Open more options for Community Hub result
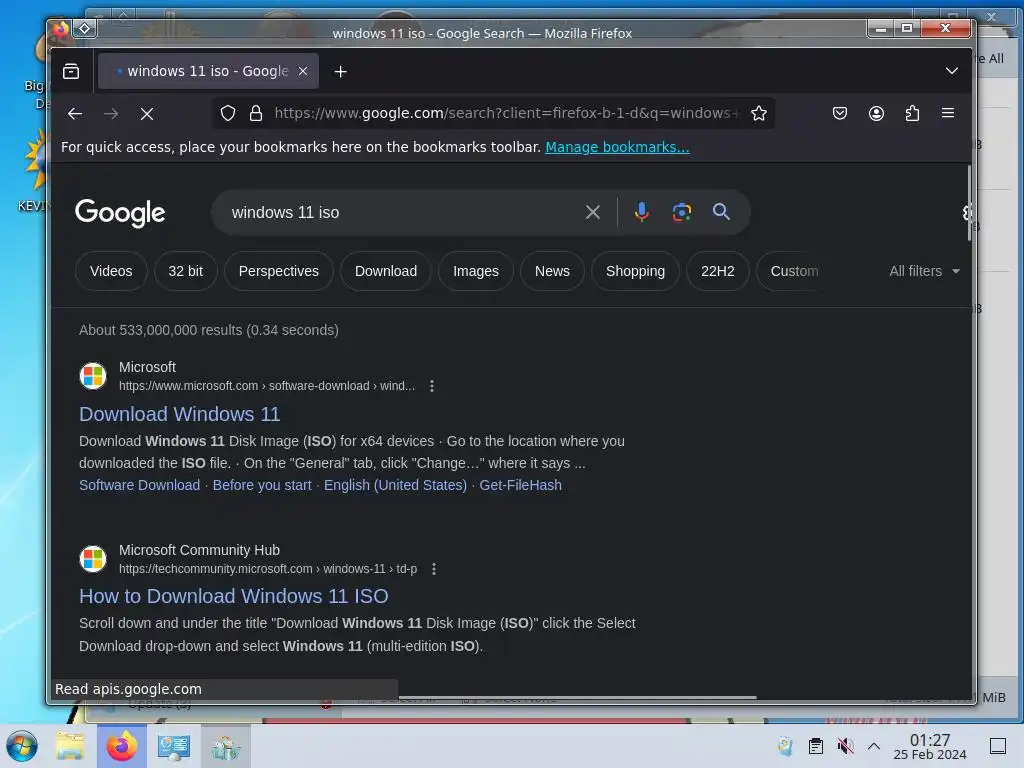This screenshot has width=1024, height=768. click(x=434, y=569)
